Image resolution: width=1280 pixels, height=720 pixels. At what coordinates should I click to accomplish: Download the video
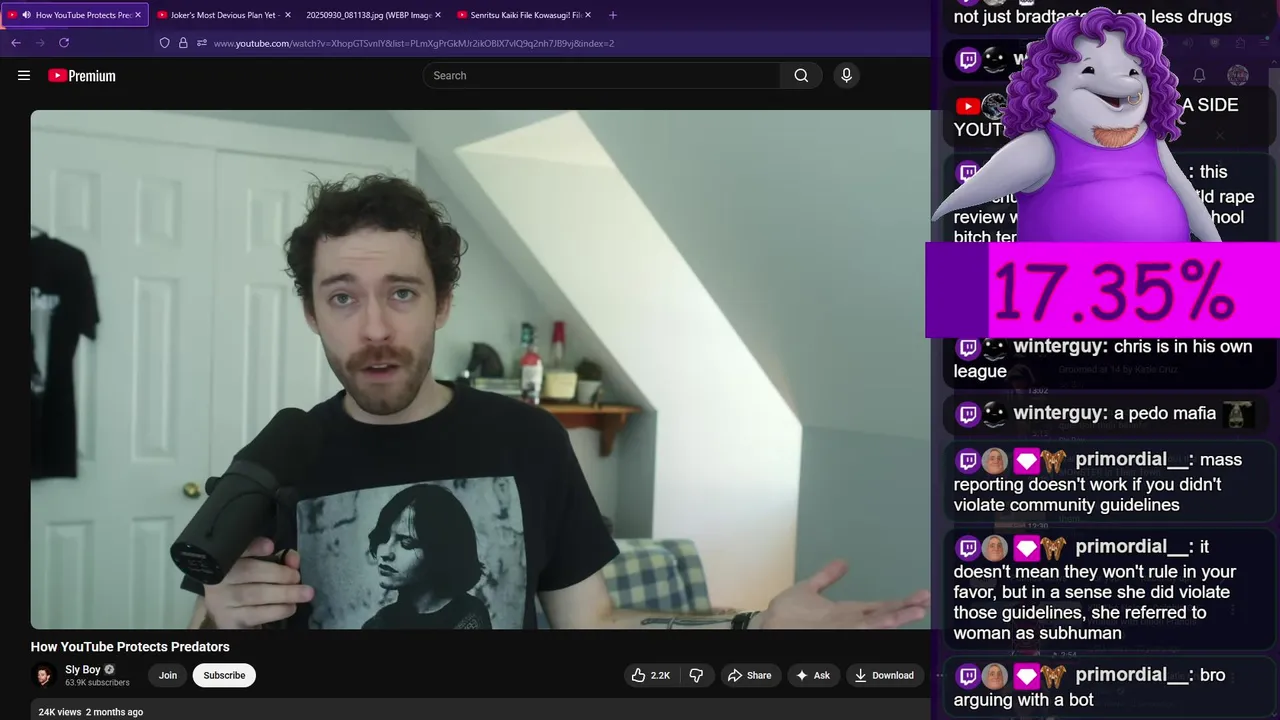[884, 675]
